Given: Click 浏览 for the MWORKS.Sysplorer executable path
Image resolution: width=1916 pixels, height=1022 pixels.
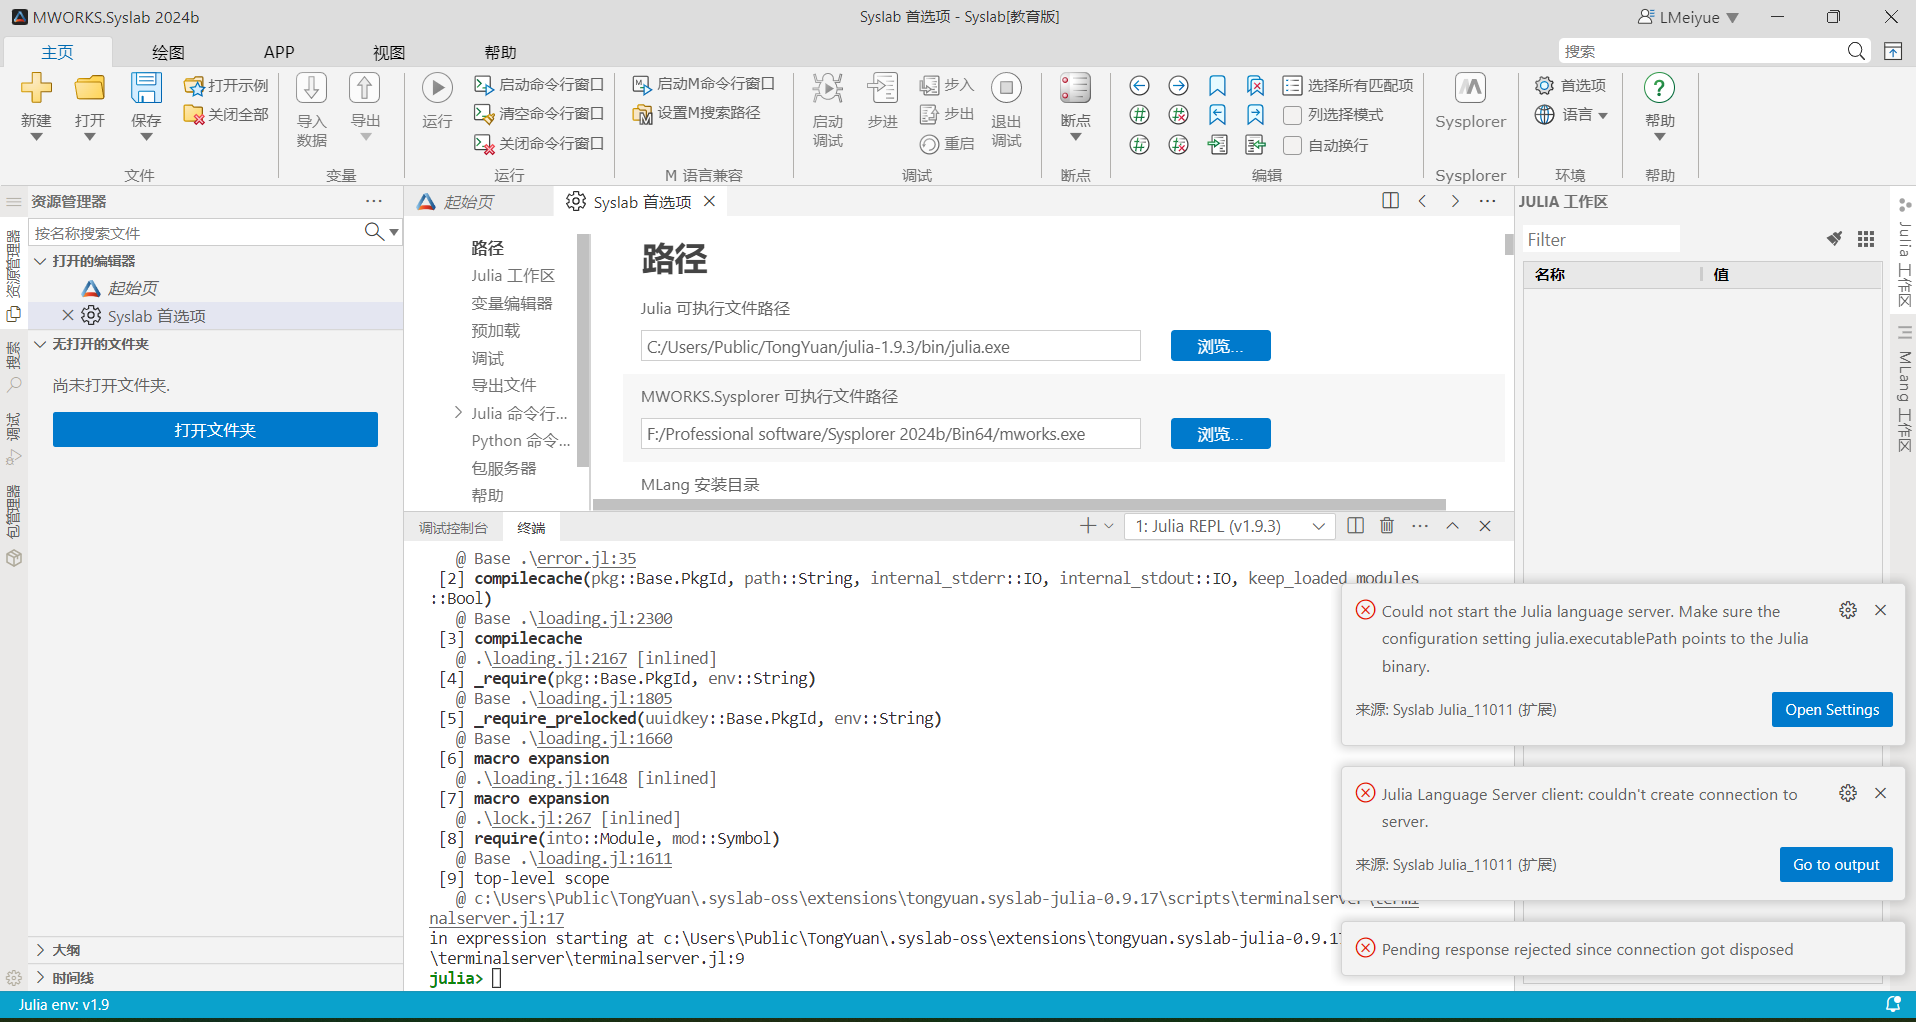Looking at the screenshot, I should click(1220, 434).
